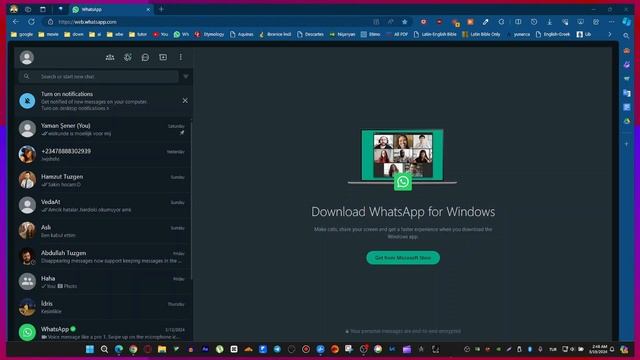Open Copilot icon in browser corner
The height and width of the screenshot is (360, 640).
pyautogui.click(x=627, y=21)
